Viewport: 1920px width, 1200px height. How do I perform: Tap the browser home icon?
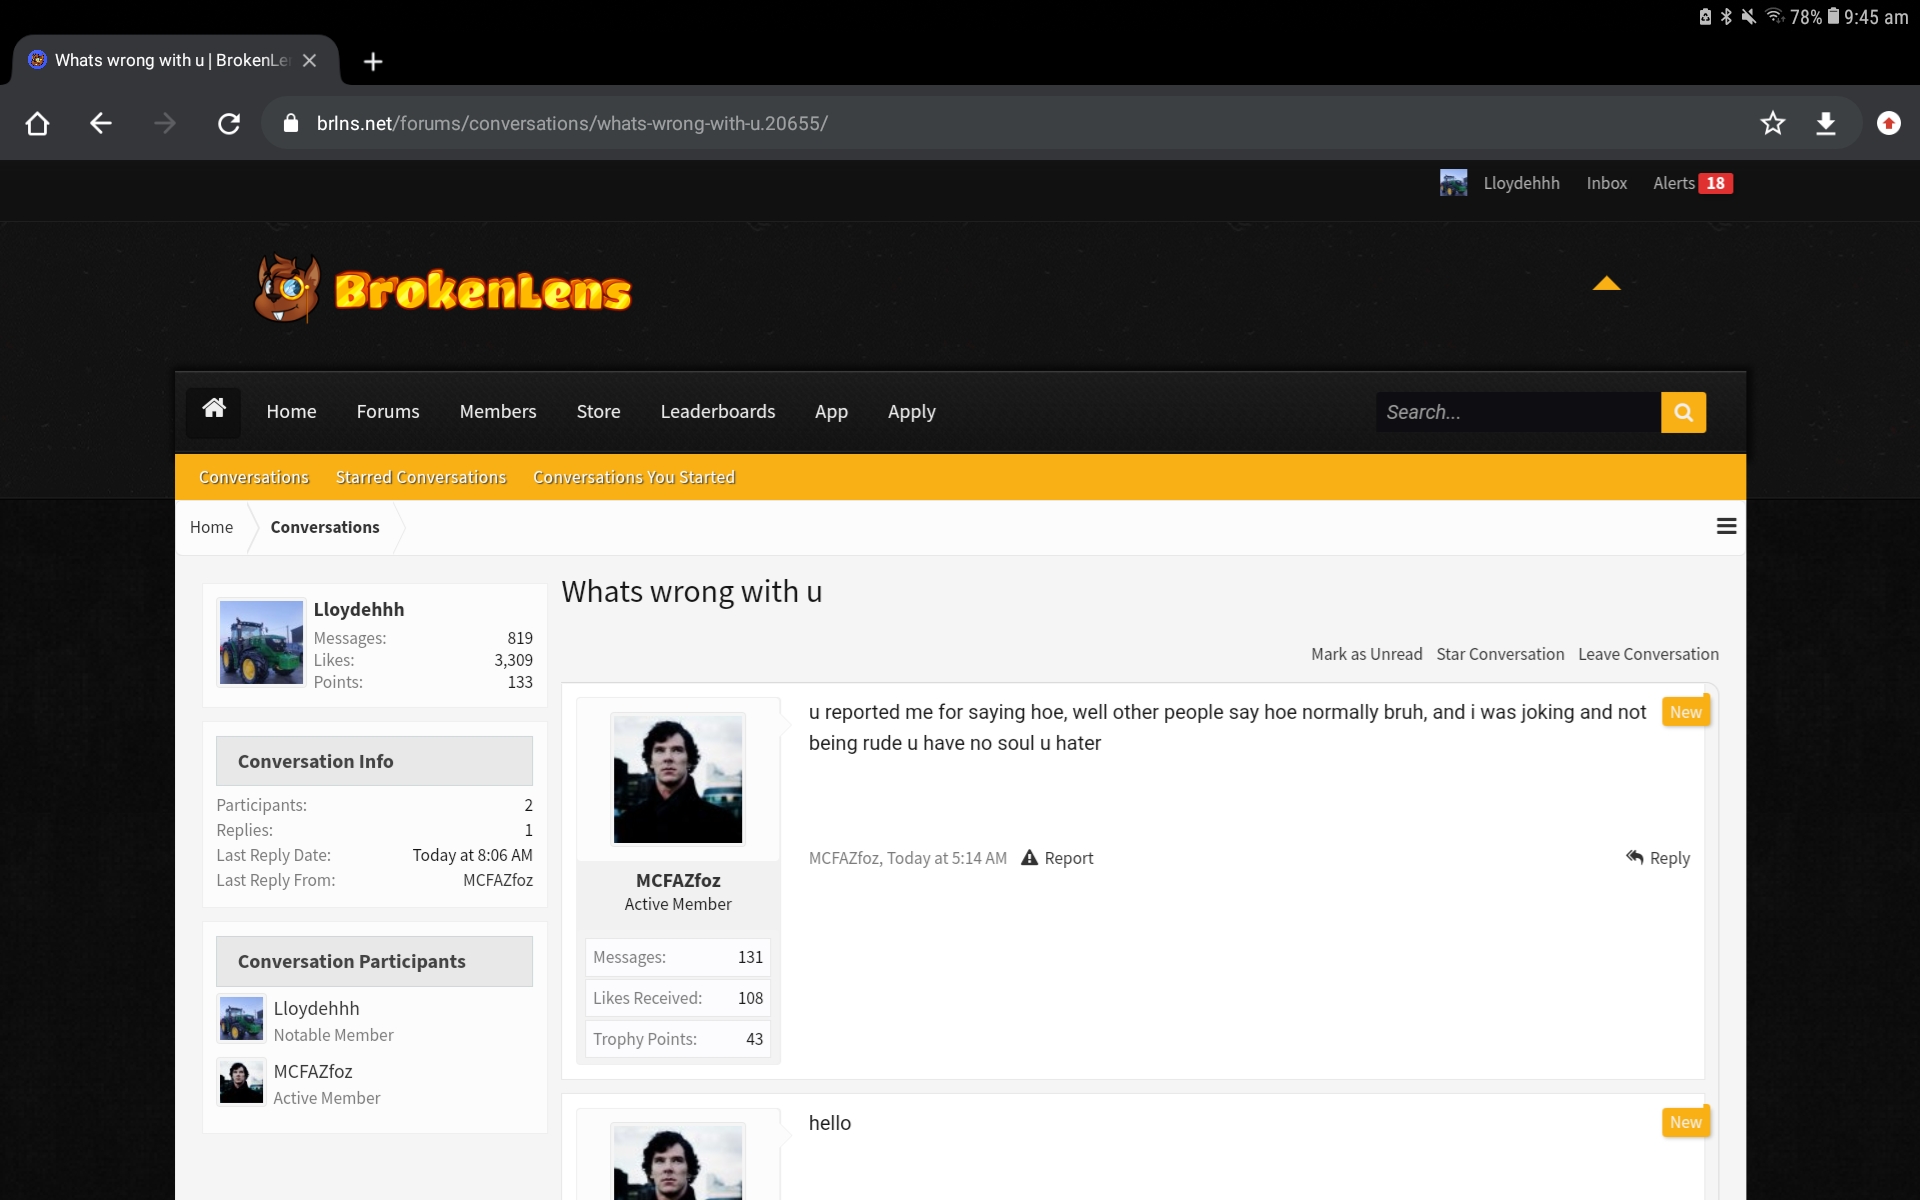[x=37, y=123]
